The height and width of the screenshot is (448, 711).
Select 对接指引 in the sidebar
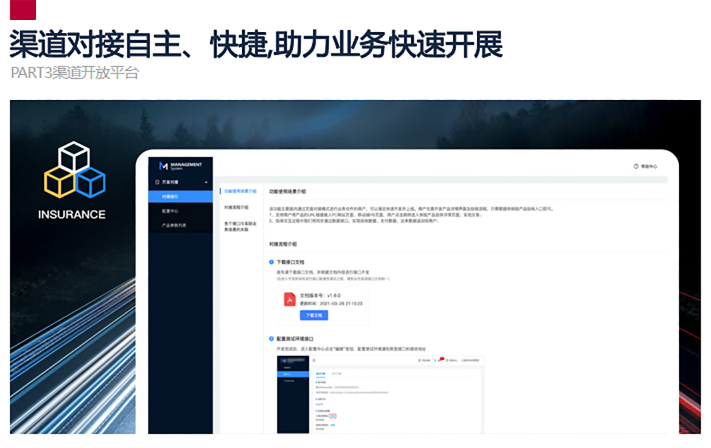[170, 197]
